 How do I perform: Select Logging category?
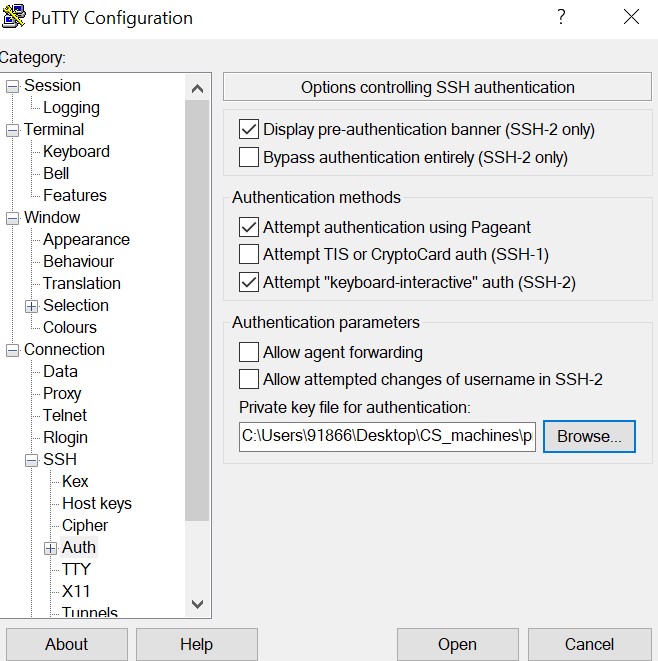click(71, 108)
